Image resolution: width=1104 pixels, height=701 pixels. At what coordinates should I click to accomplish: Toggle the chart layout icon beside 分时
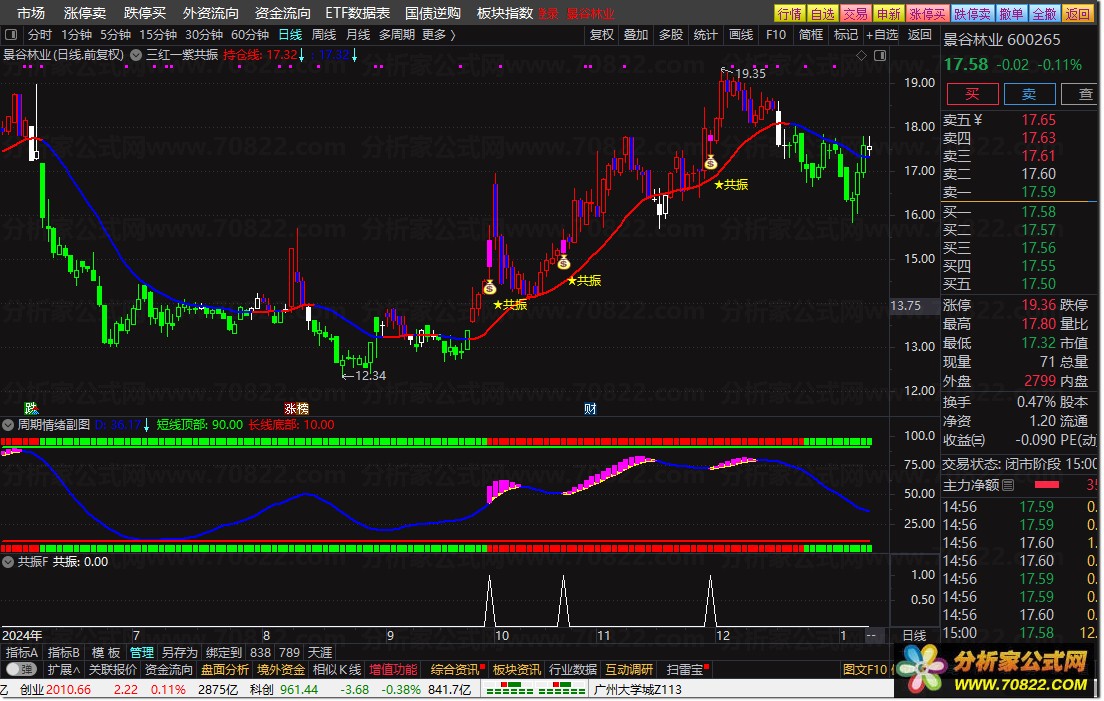11,34
